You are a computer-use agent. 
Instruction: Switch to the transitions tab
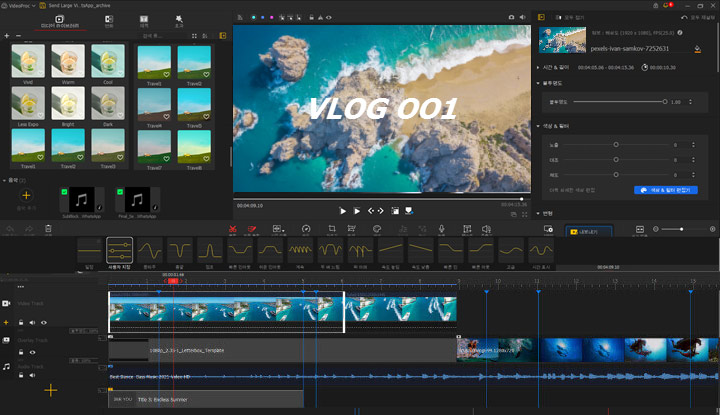pos(109,20)
